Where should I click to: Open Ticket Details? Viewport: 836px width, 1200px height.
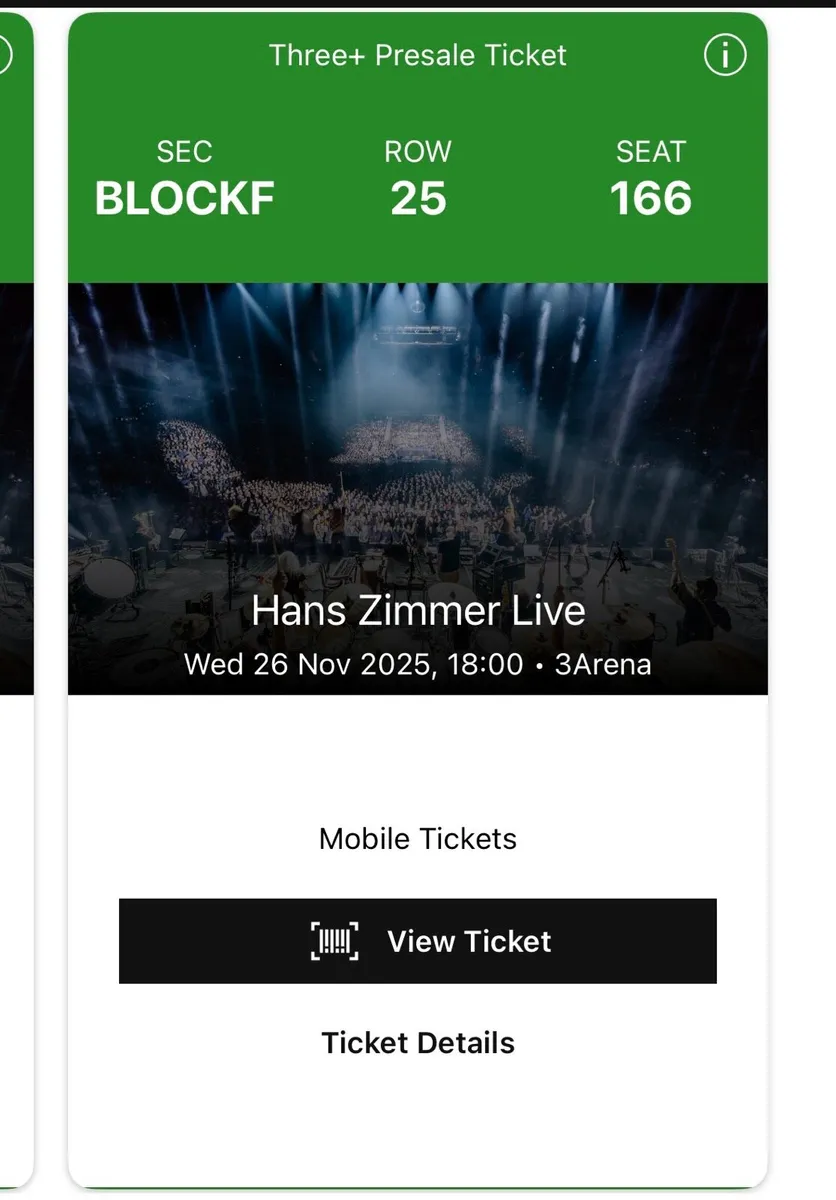coord(417,1043)
